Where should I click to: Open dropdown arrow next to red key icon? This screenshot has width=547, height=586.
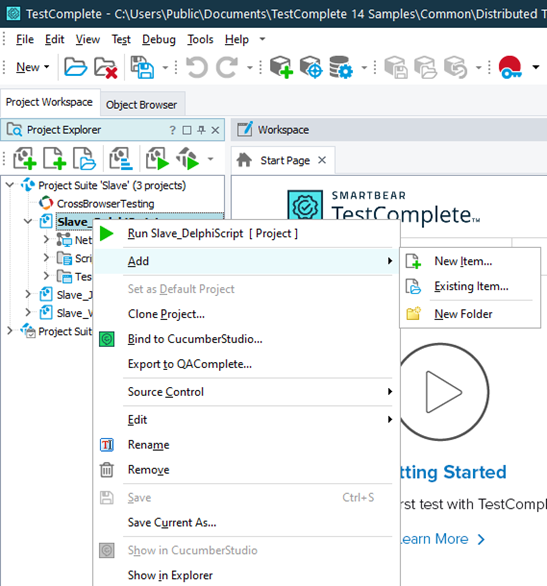pyautogui.click(x=535, y=67)
